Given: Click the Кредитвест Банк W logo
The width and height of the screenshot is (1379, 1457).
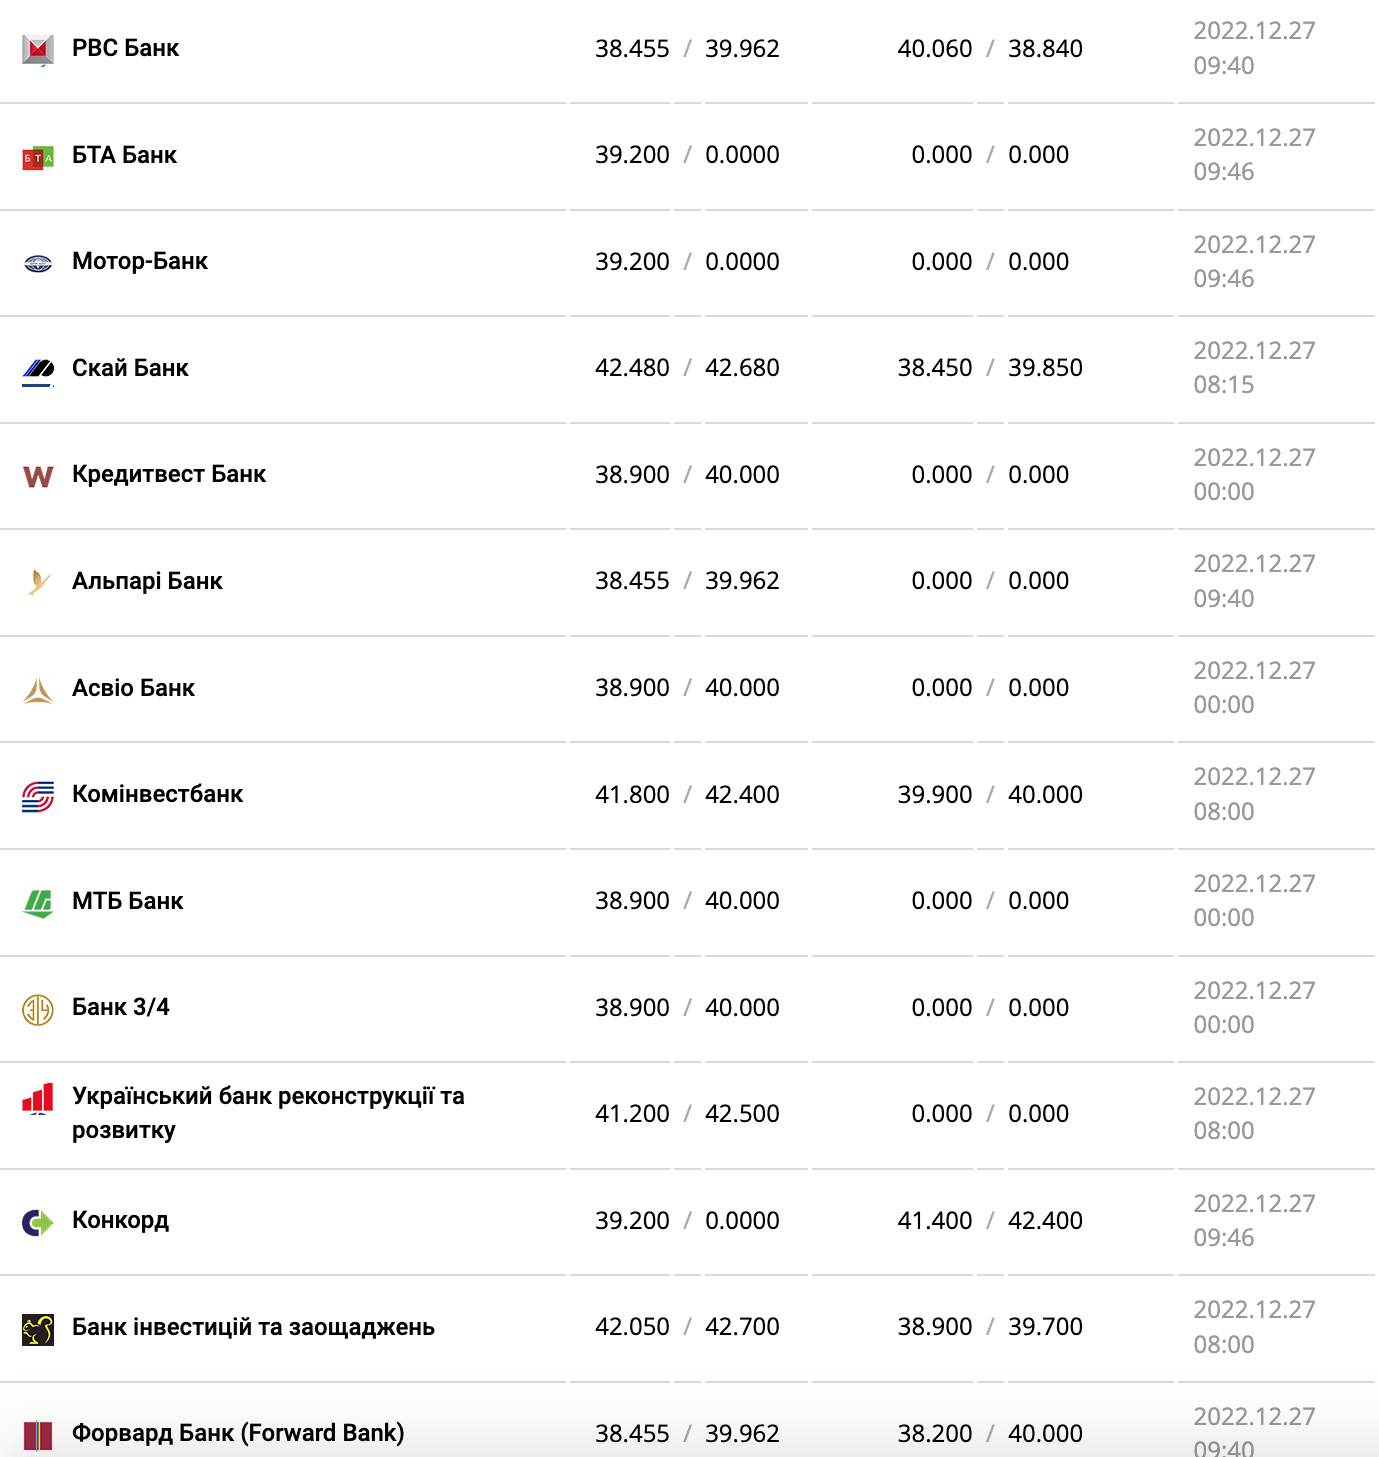Looking at the screenshot, I should coord(38,476).
